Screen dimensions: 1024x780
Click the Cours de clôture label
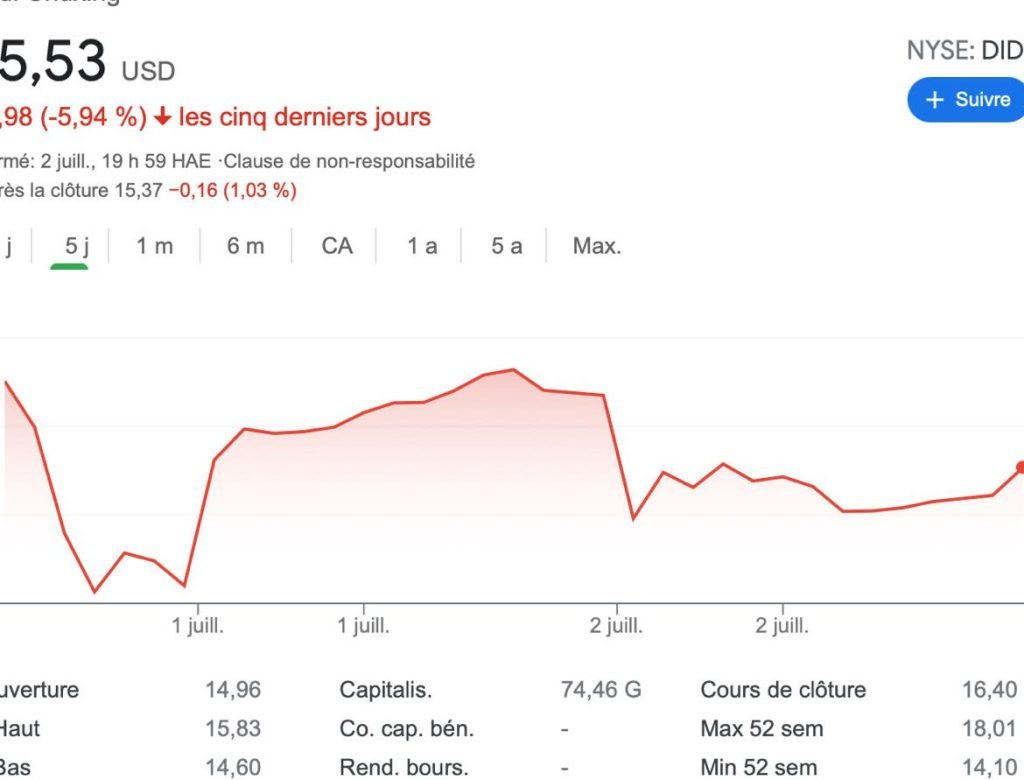tap(783, 690)
